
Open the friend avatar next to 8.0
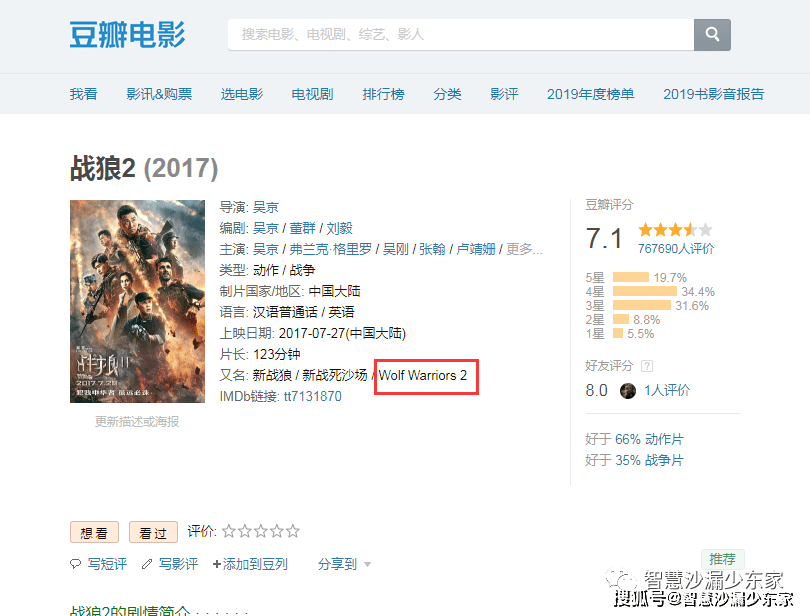tap(628, 391)
